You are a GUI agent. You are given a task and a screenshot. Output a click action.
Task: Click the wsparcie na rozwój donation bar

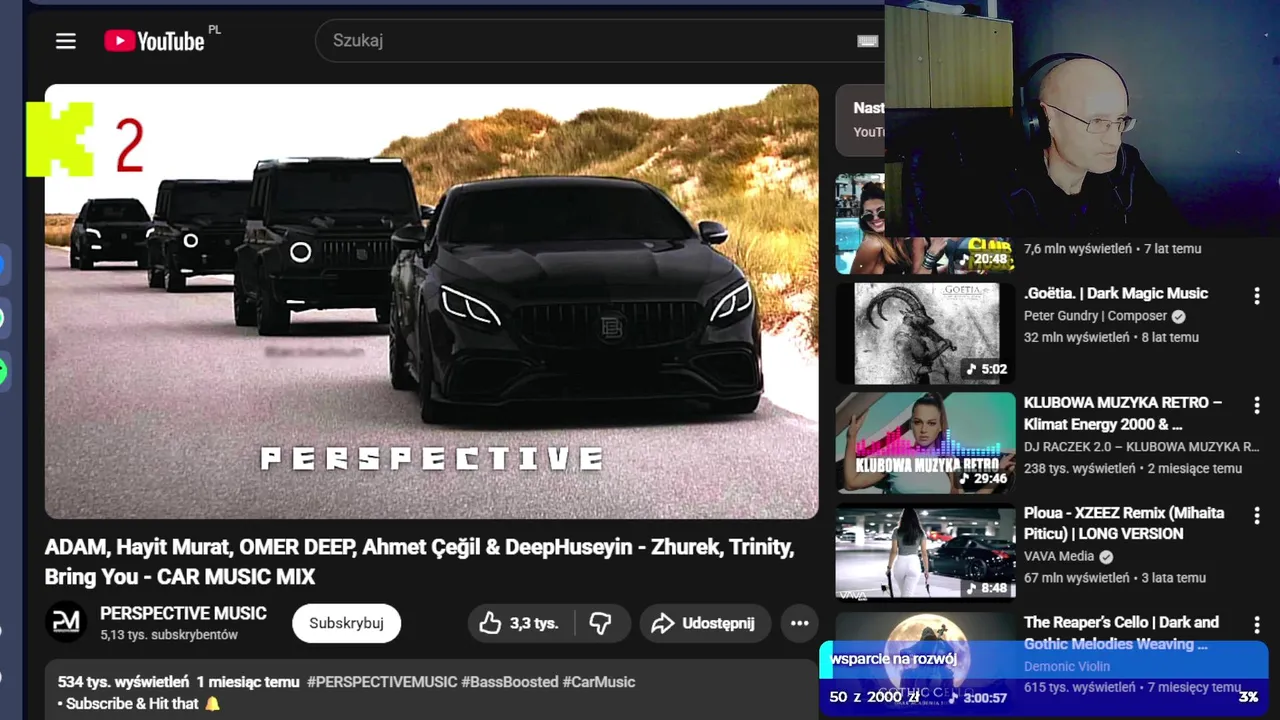coord(1043,678)
